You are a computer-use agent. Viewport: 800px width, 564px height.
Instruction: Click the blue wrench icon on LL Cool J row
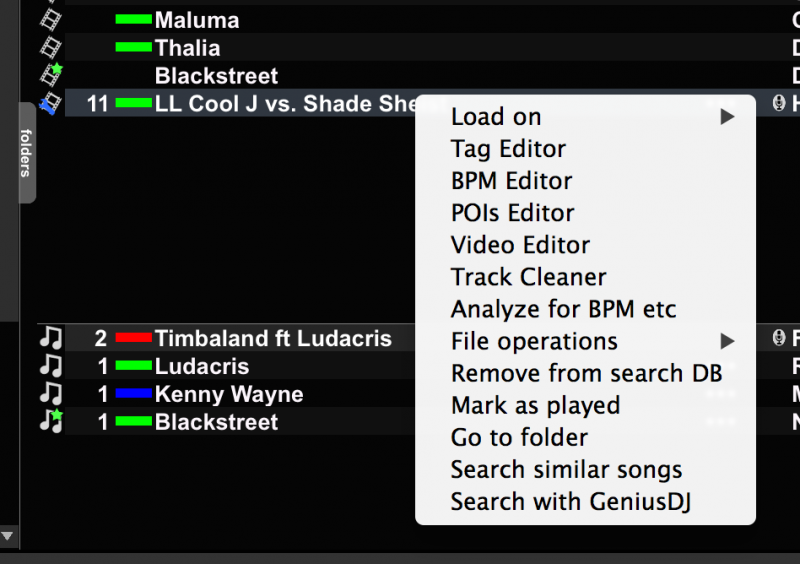coord(51,104)
